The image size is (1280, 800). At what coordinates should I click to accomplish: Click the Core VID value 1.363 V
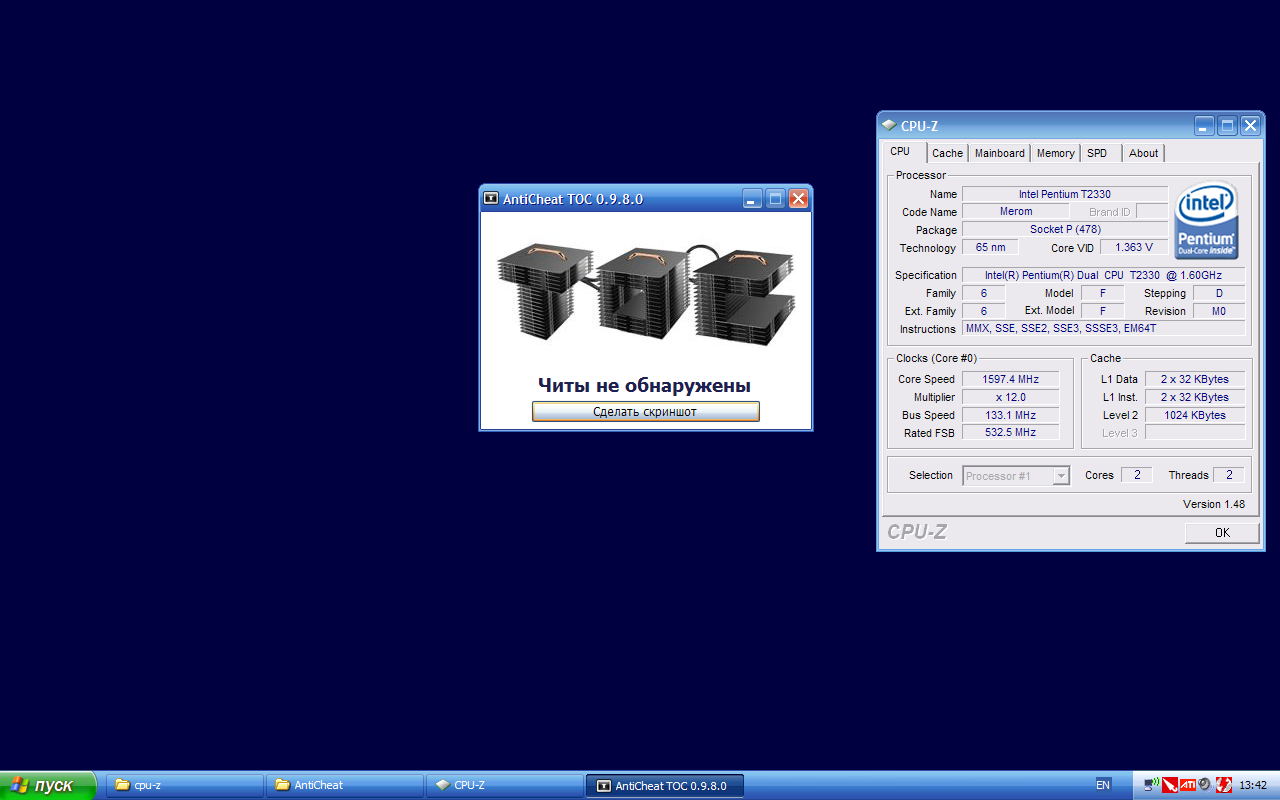coord(1134,247)
